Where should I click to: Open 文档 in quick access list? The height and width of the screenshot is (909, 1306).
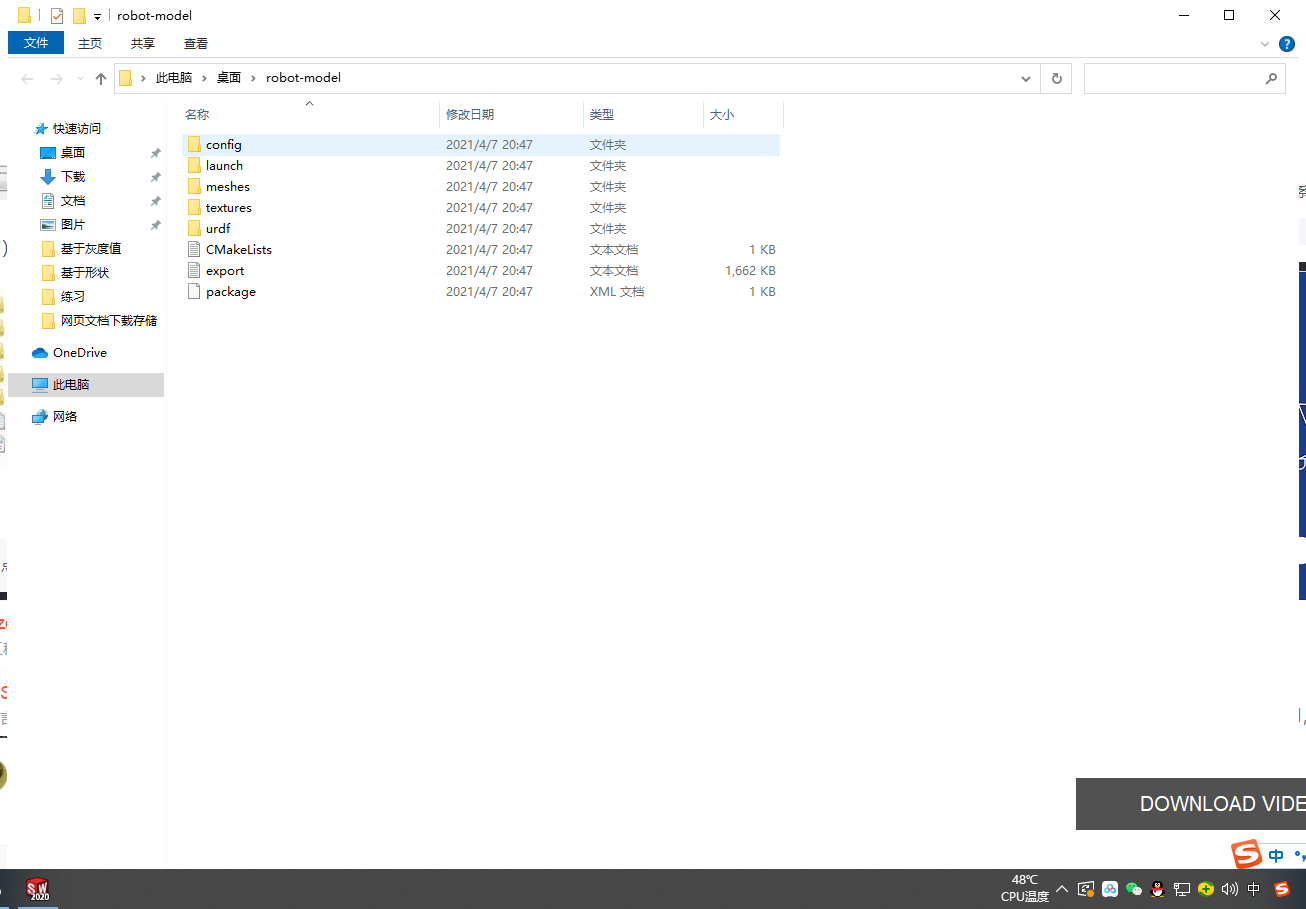tap(73, 201)
